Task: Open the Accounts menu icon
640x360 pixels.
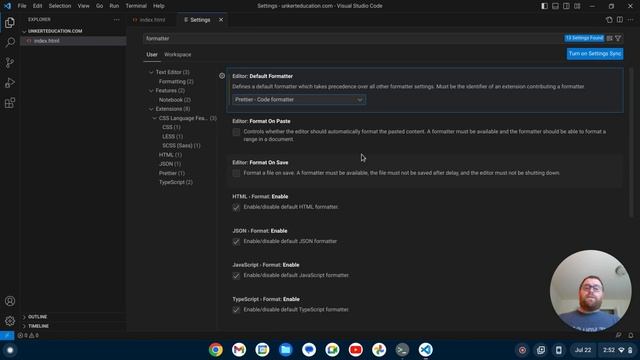Action: point(10,301)
